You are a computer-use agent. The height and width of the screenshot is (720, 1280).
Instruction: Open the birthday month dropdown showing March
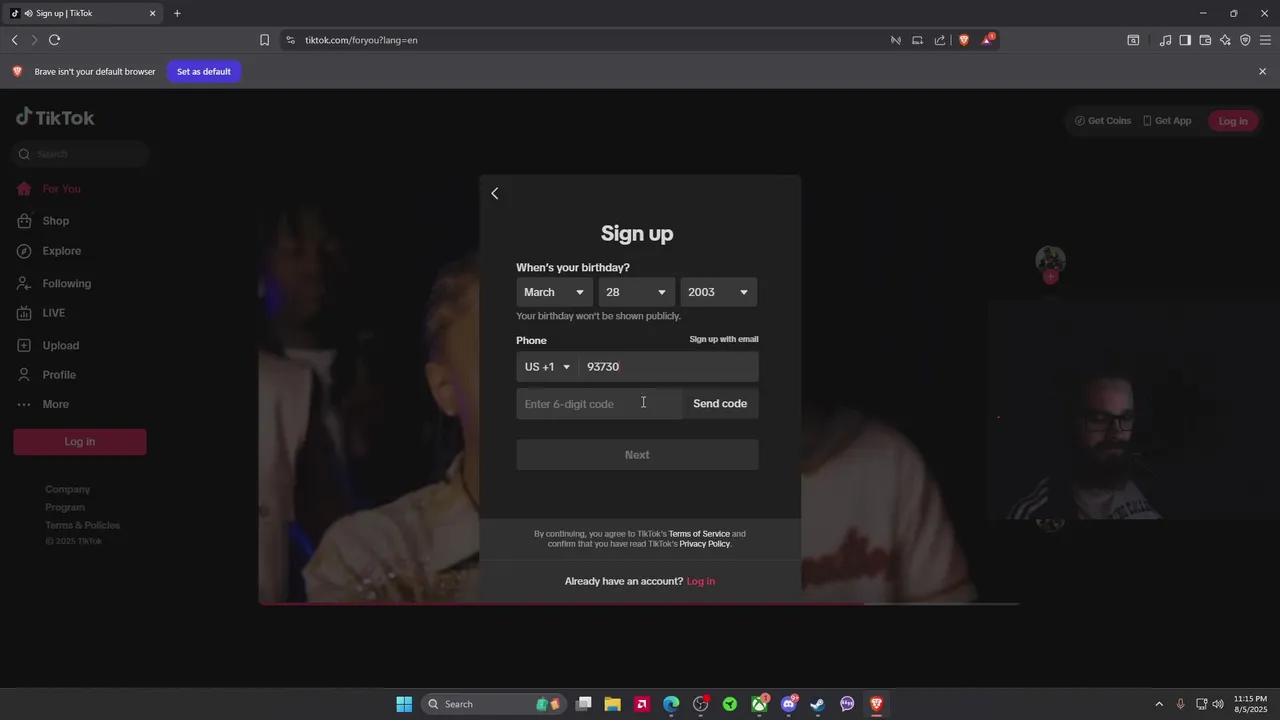click(553, 292)
